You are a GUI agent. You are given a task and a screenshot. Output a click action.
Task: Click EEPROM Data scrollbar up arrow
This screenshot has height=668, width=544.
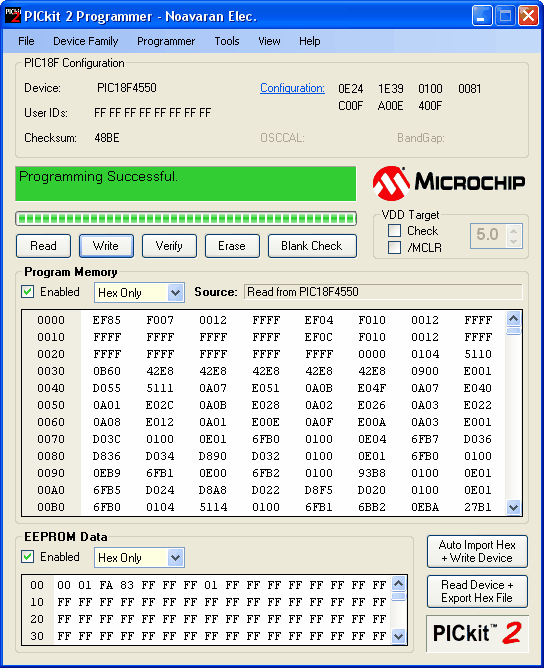398,583
